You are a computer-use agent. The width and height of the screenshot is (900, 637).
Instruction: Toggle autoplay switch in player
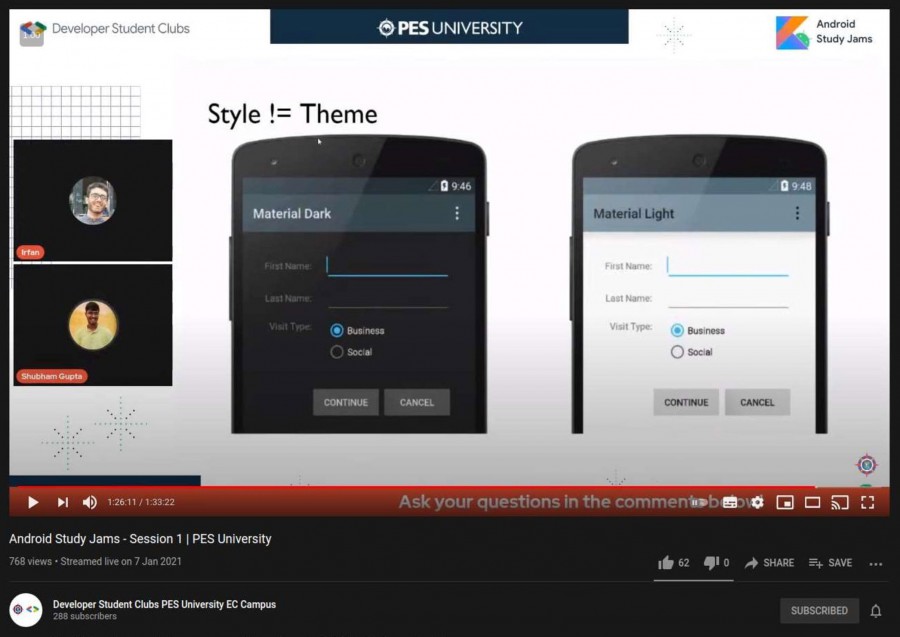pos(699,502)
